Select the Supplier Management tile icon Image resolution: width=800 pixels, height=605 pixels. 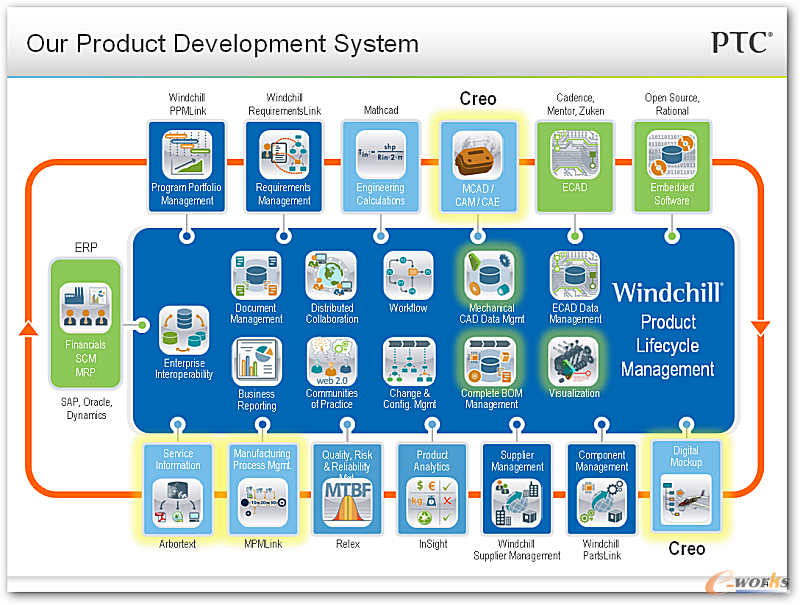[x=517, y=503]
